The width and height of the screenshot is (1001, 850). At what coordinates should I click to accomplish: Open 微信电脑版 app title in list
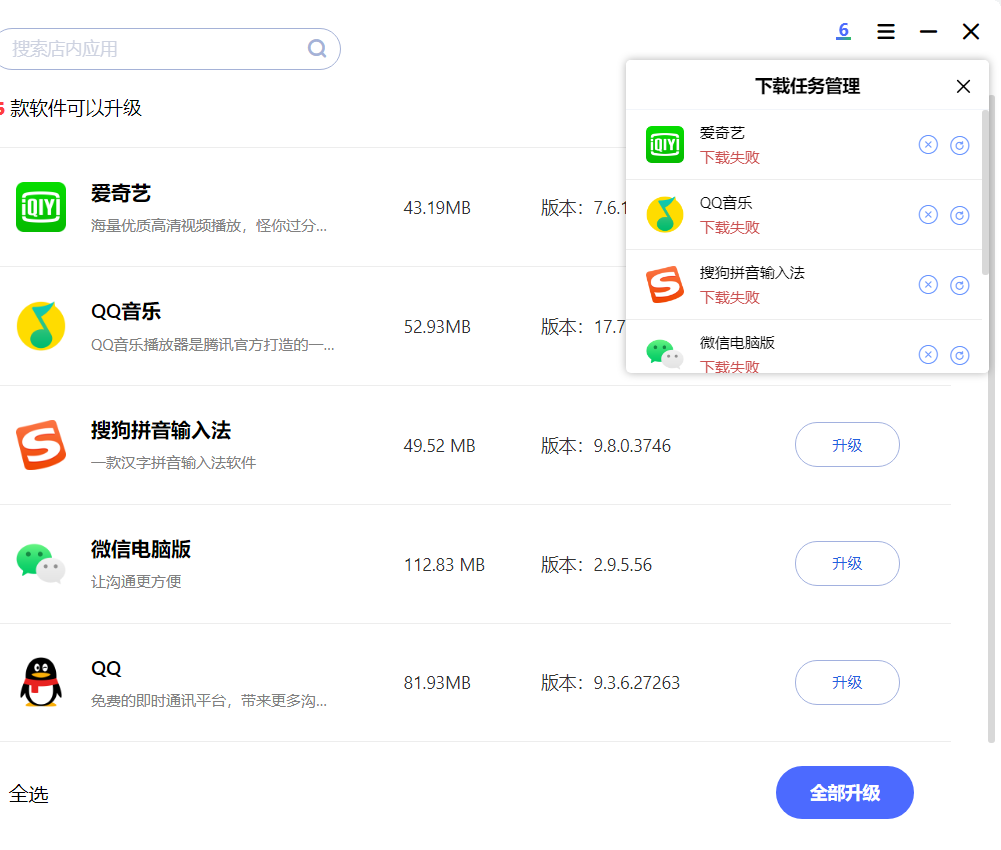pyautogui.click(x=141, y=549)
